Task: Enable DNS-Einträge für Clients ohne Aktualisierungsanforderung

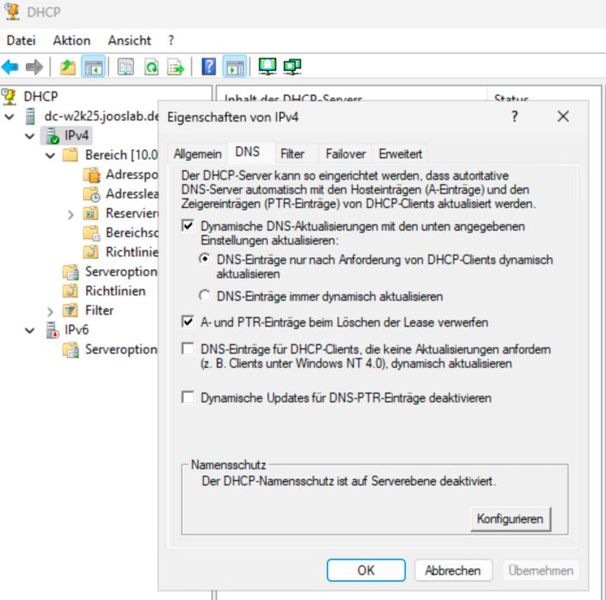Action: pos(188,349)
